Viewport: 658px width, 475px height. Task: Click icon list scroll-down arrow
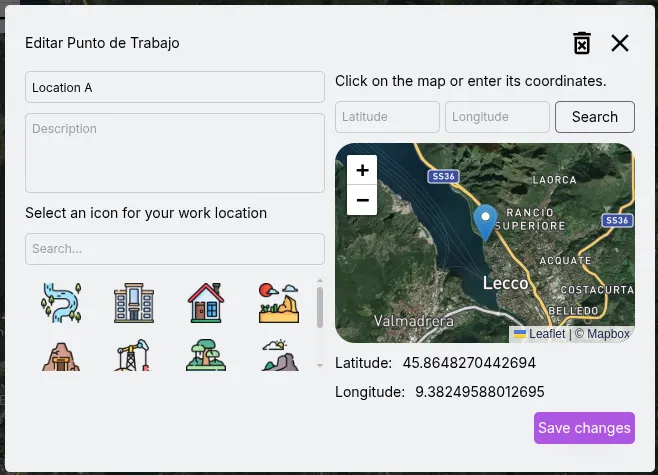coord(320,365)
